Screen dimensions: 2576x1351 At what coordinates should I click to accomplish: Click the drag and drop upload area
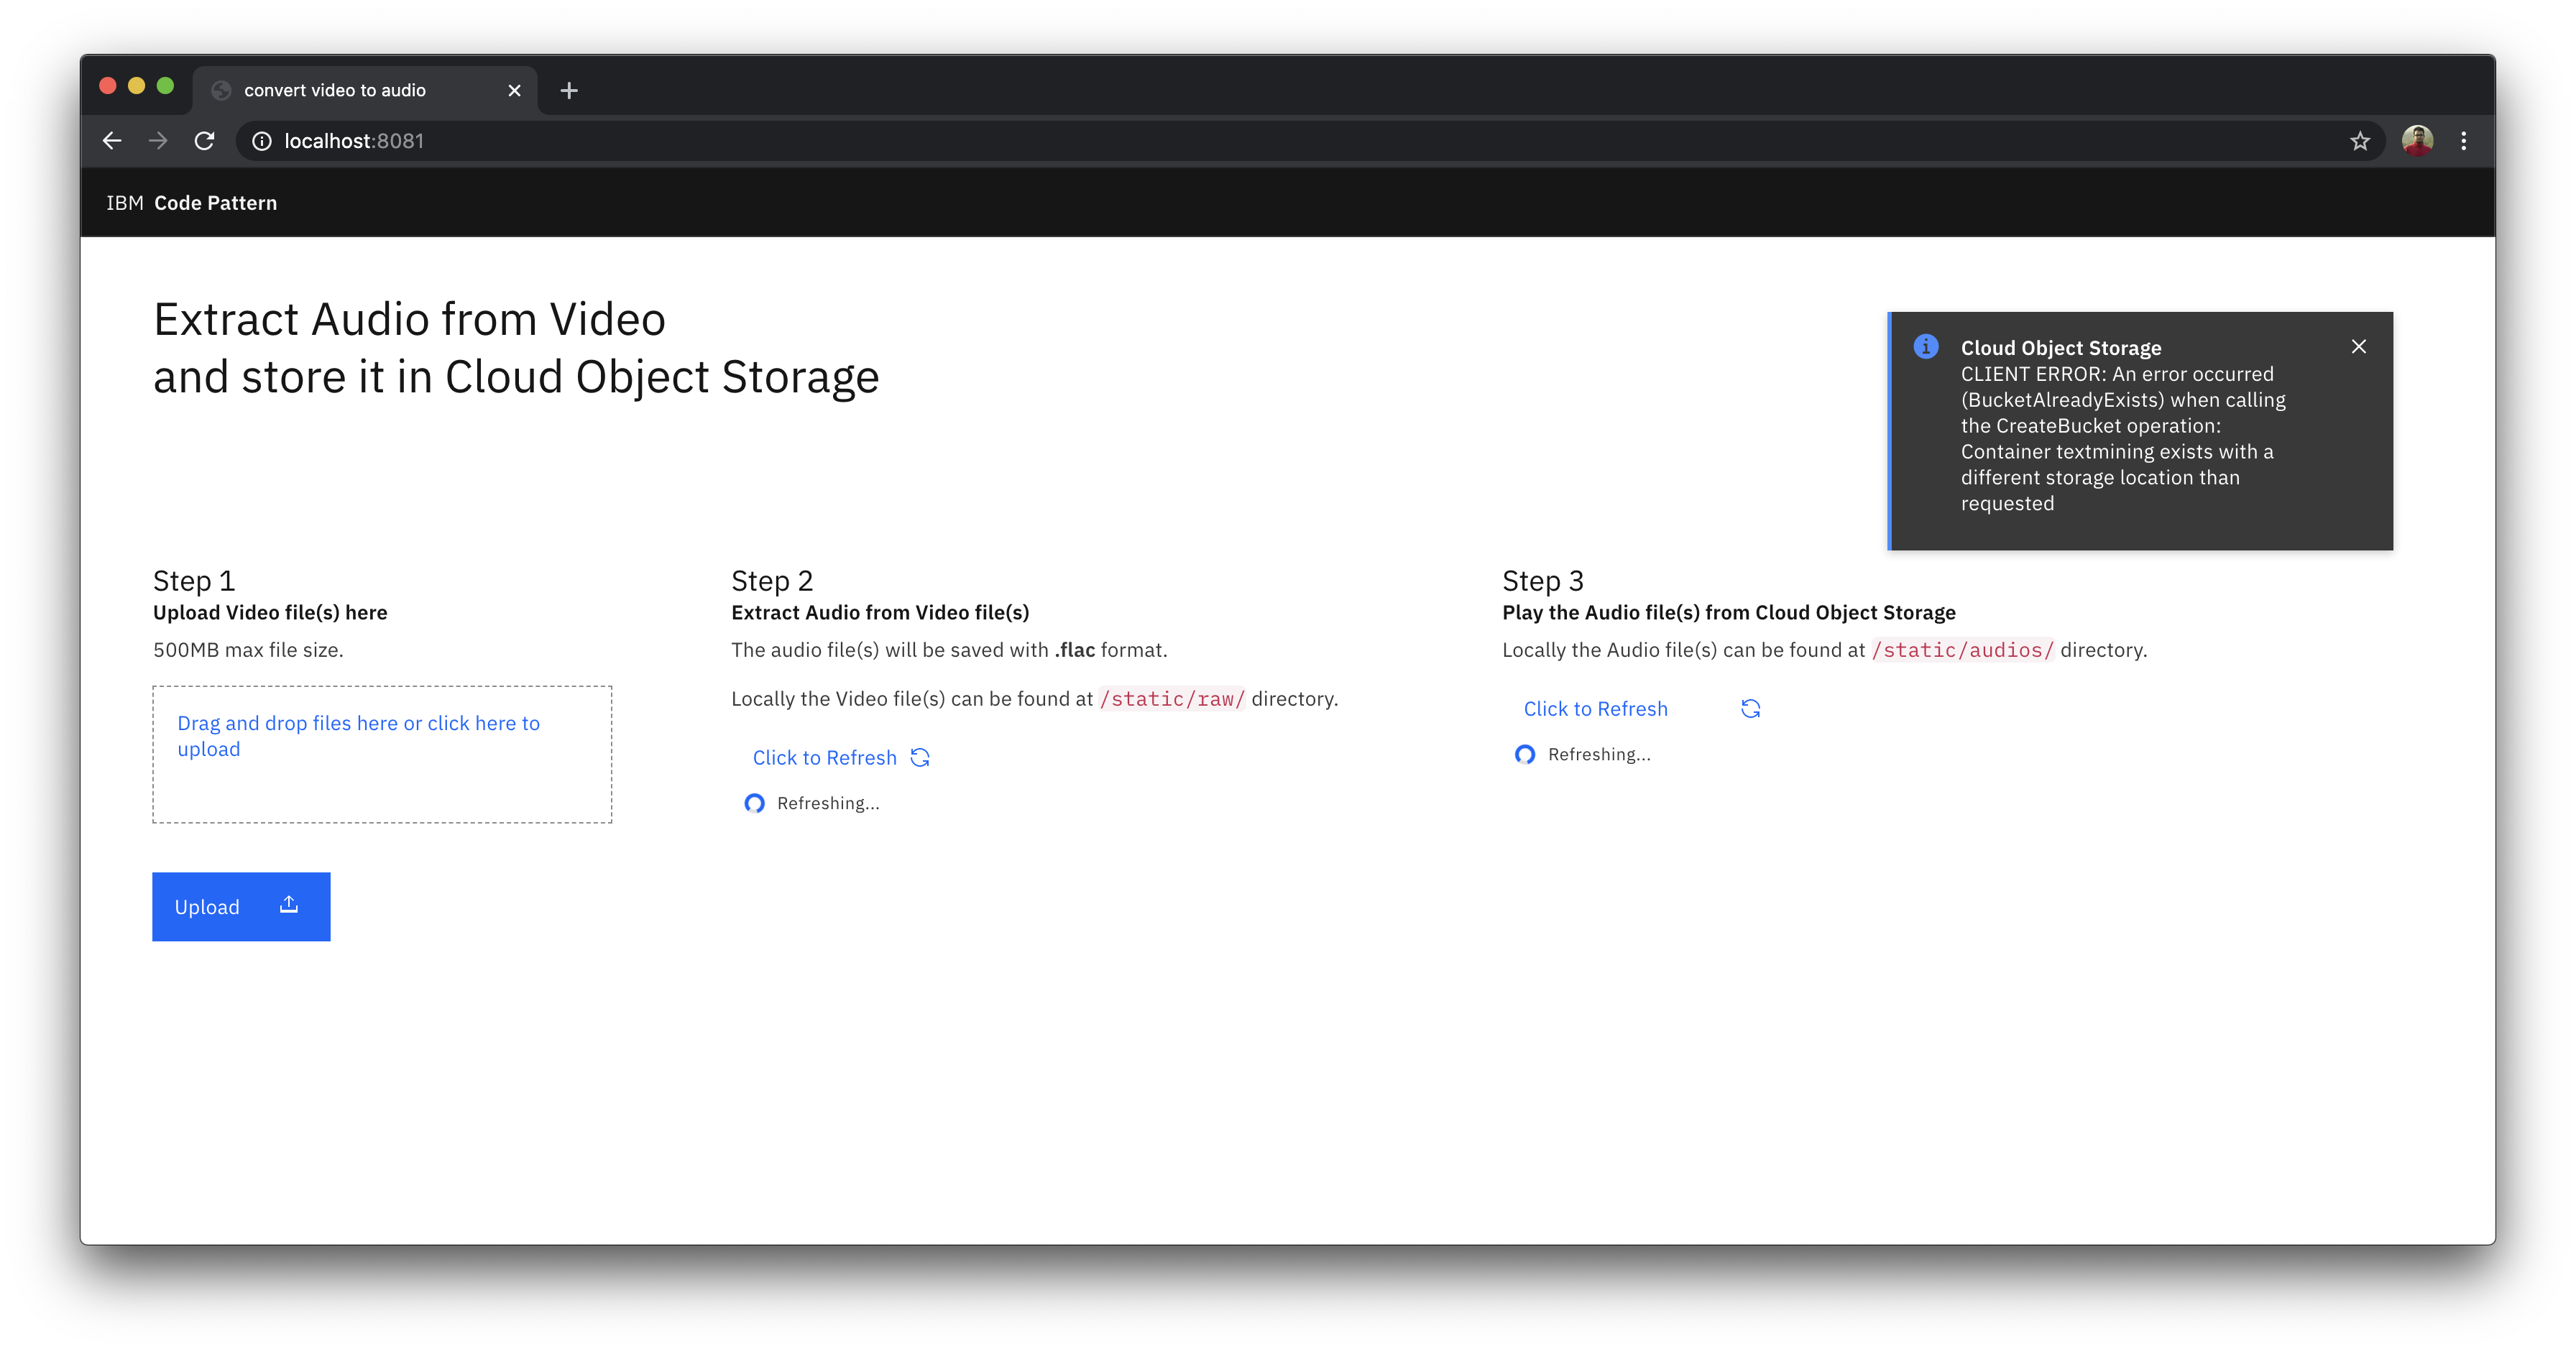pyautogui.click(x=382, y=754)
